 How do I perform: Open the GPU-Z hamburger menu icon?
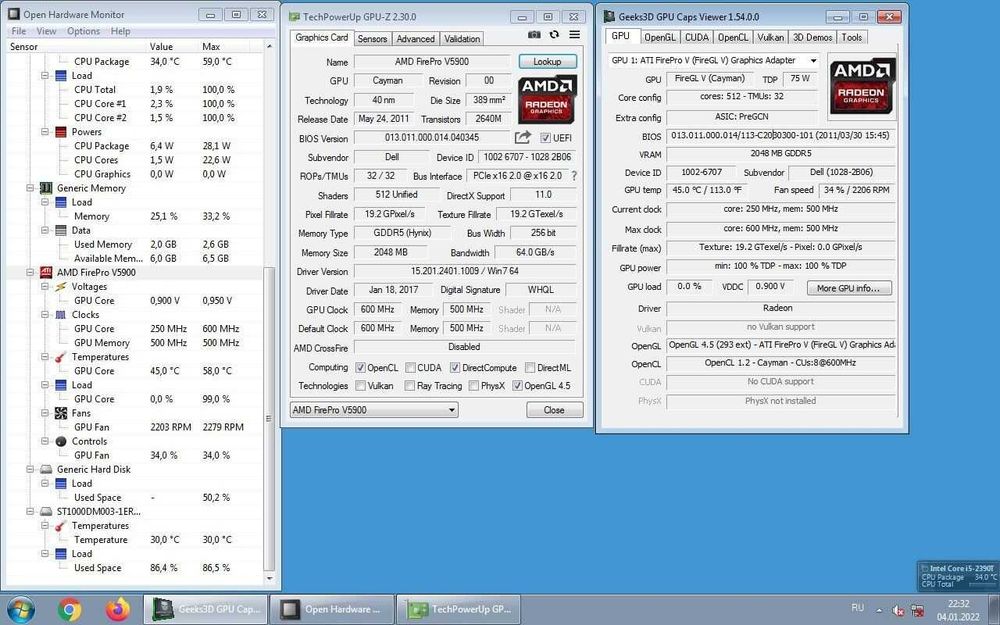[x=575, y=34]
